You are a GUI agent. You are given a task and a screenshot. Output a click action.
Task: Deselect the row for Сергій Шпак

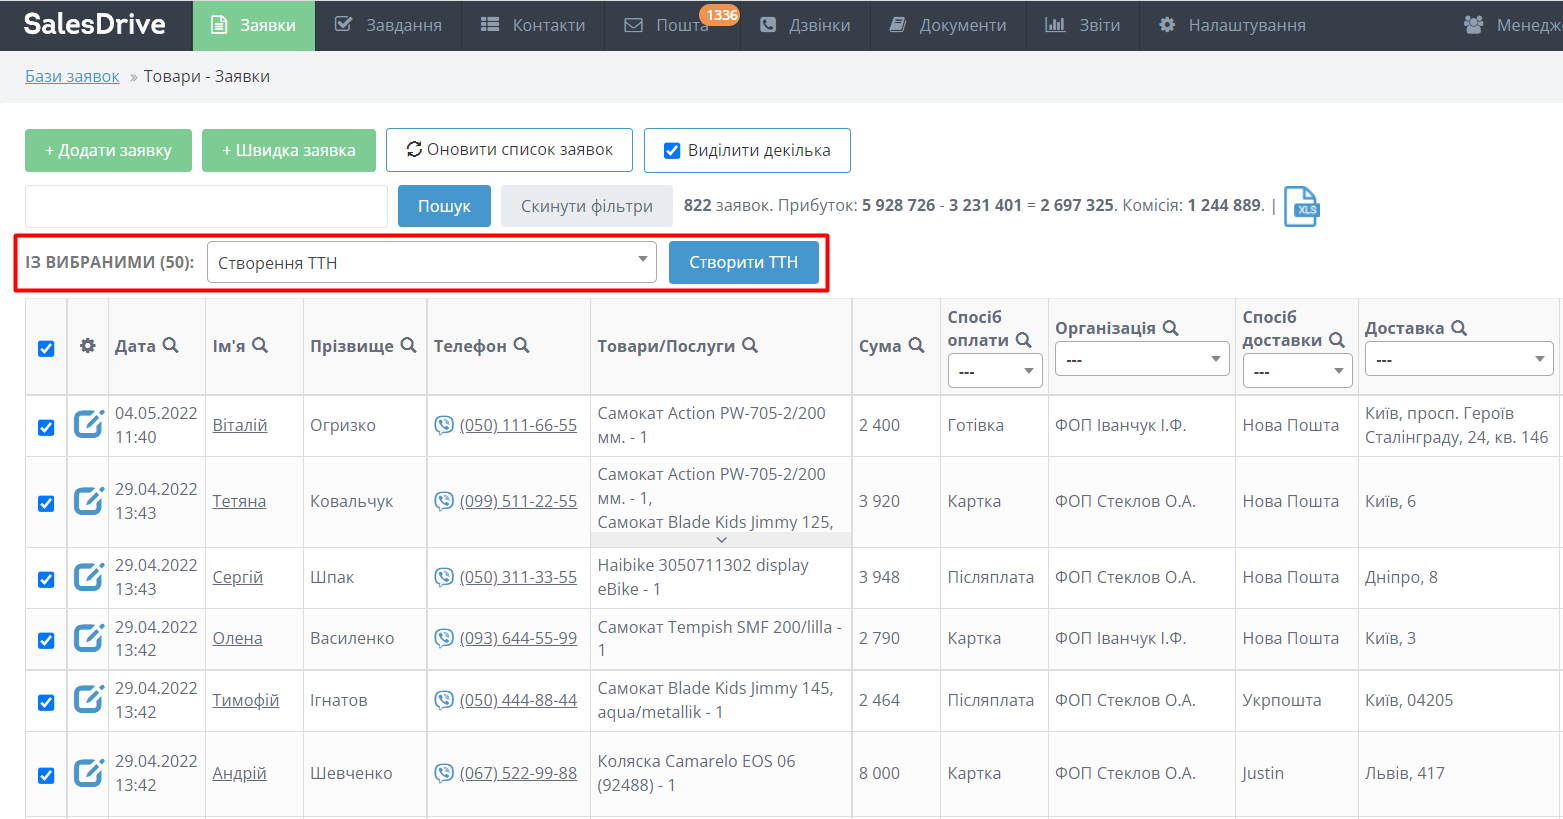pos(46,579)
